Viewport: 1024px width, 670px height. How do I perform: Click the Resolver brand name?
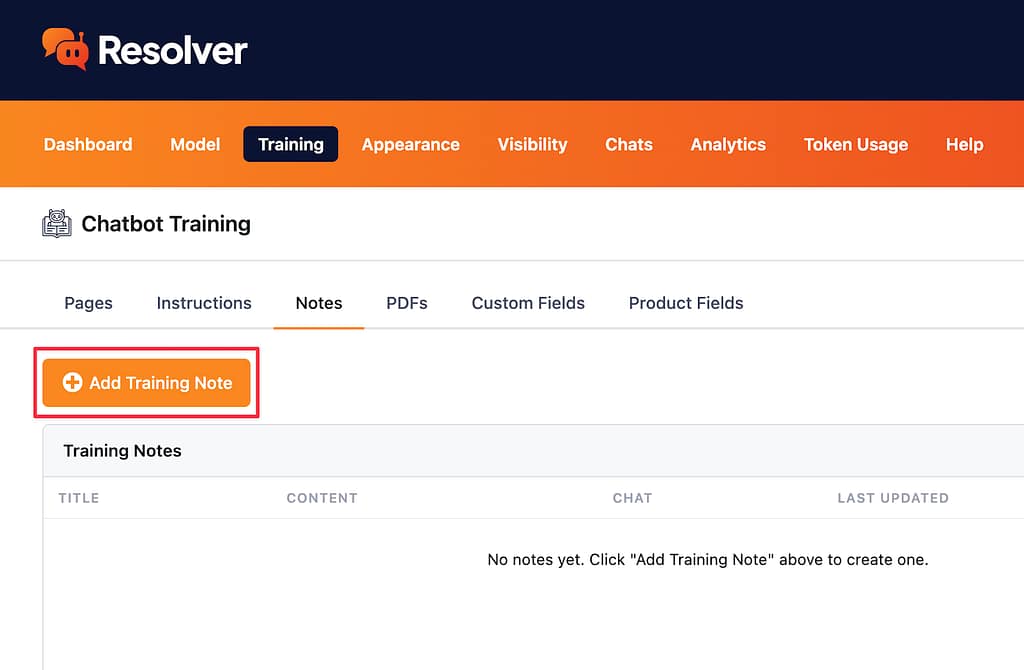pyautogui.click(x=172, y=50)
